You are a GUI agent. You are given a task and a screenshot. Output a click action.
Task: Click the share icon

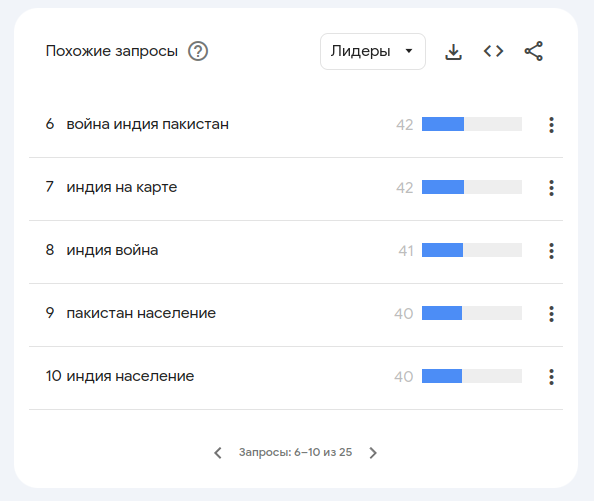click(533, 51)
